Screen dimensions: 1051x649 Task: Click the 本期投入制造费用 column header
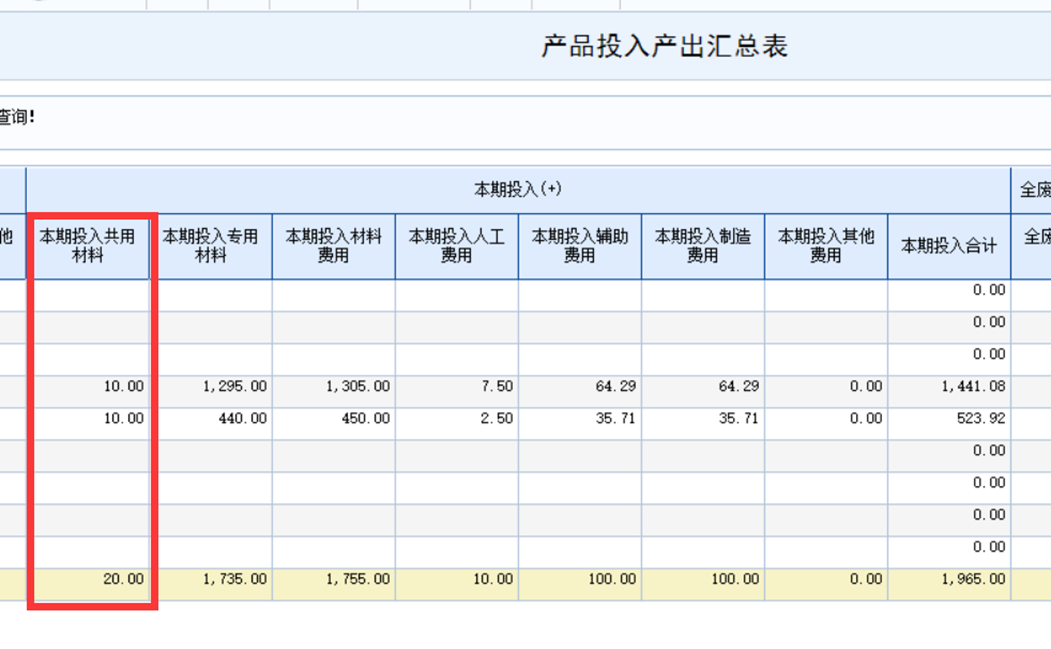(703, 246)
